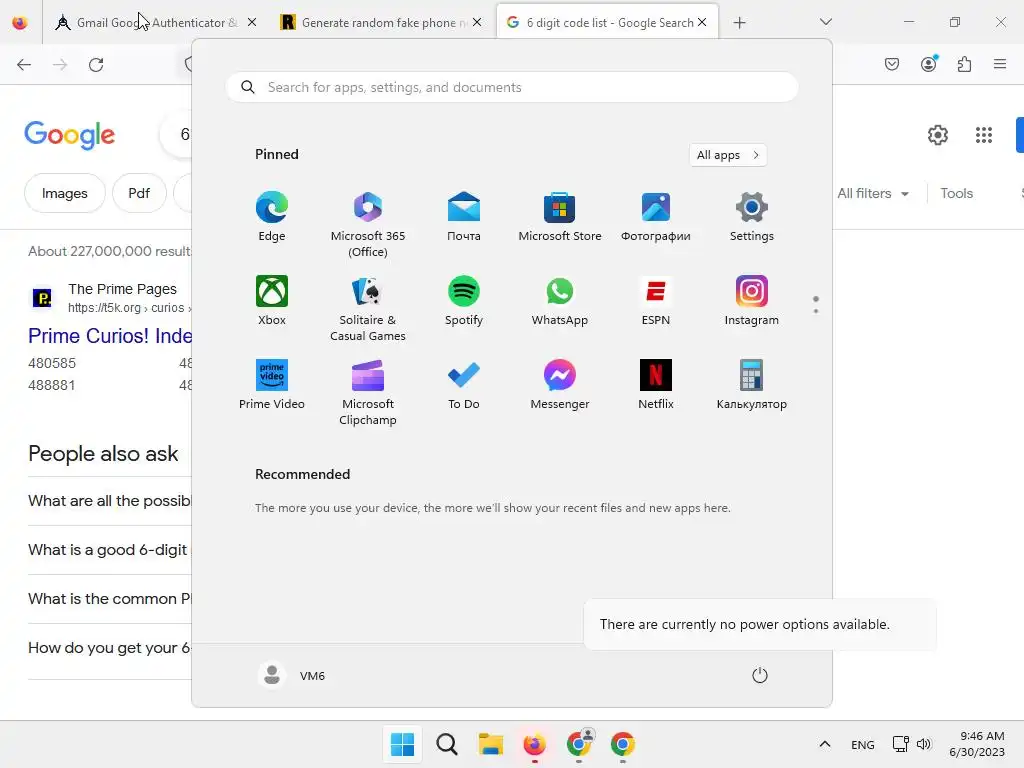
Task: Open Microsoft Store from pinned apps
Action: coord(560,217)
